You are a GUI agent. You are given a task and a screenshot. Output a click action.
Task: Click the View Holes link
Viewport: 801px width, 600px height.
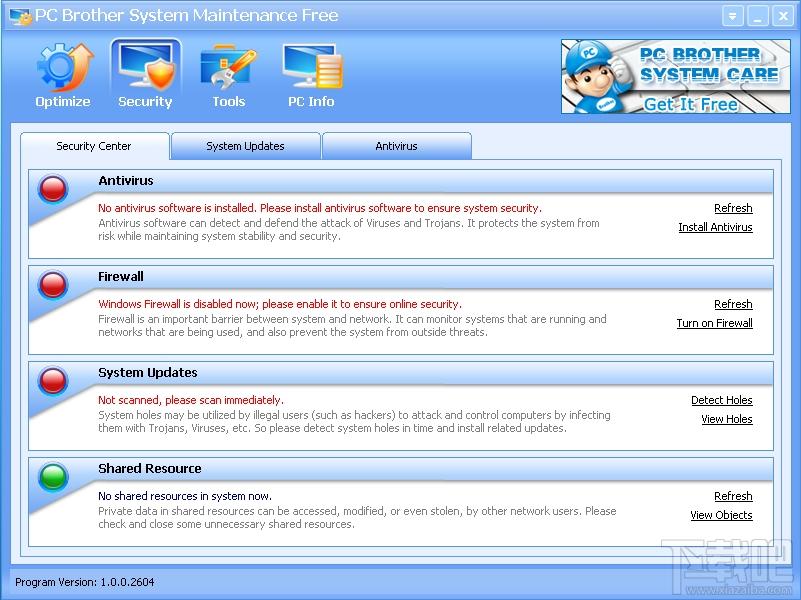[727, 419]
